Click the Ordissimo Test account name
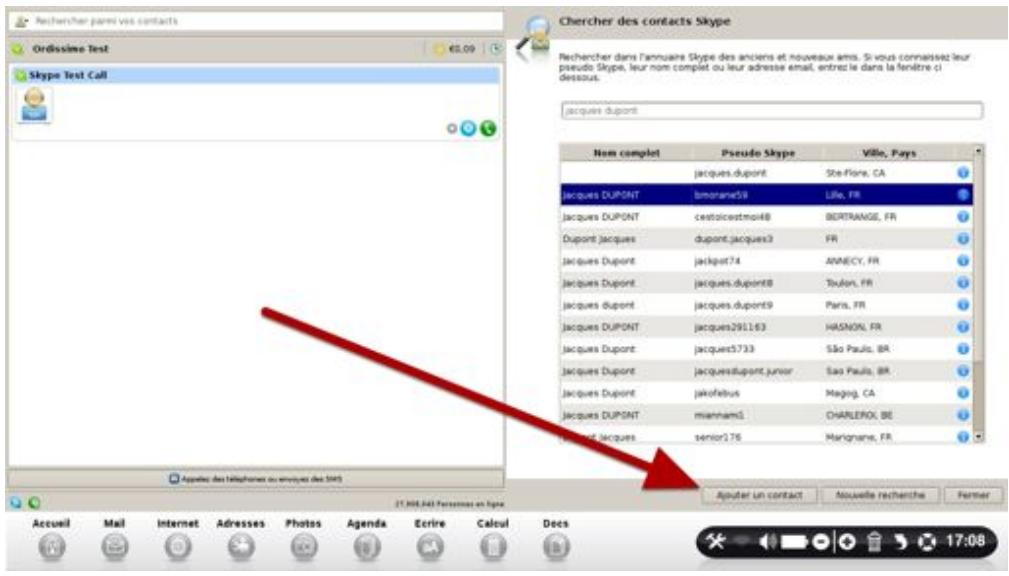 click(70, 49)
